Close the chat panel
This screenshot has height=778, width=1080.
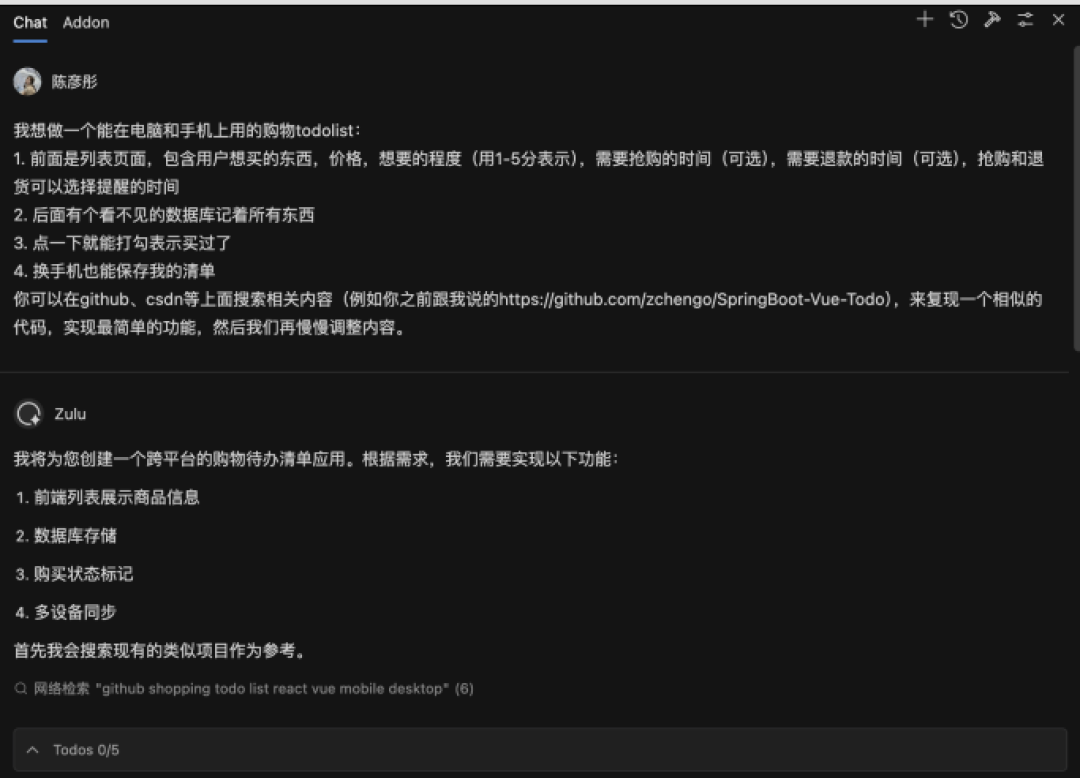[x=1059, y=20]
